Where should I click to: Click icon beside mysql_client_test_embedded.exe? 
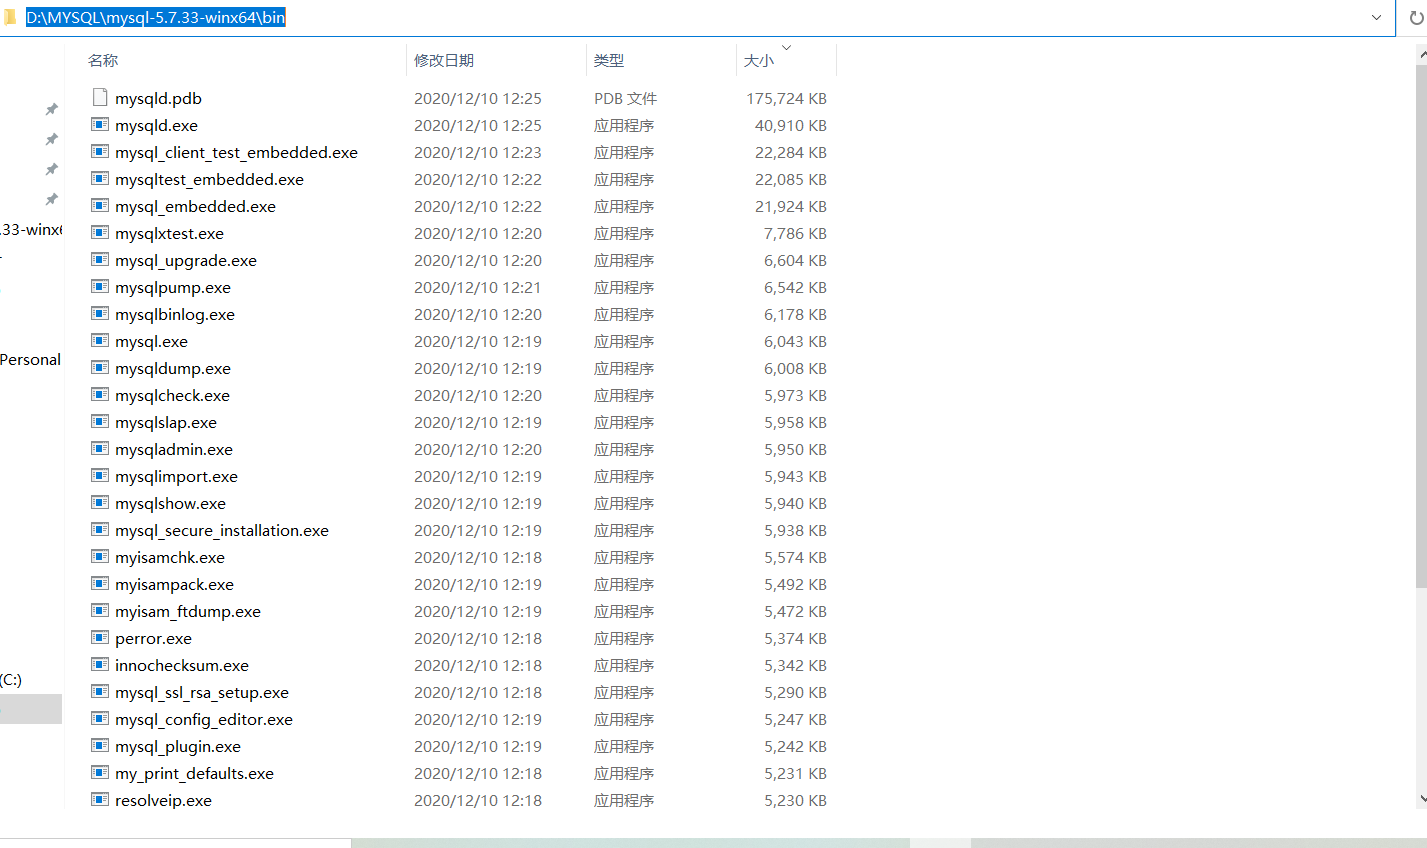point(100,151)
